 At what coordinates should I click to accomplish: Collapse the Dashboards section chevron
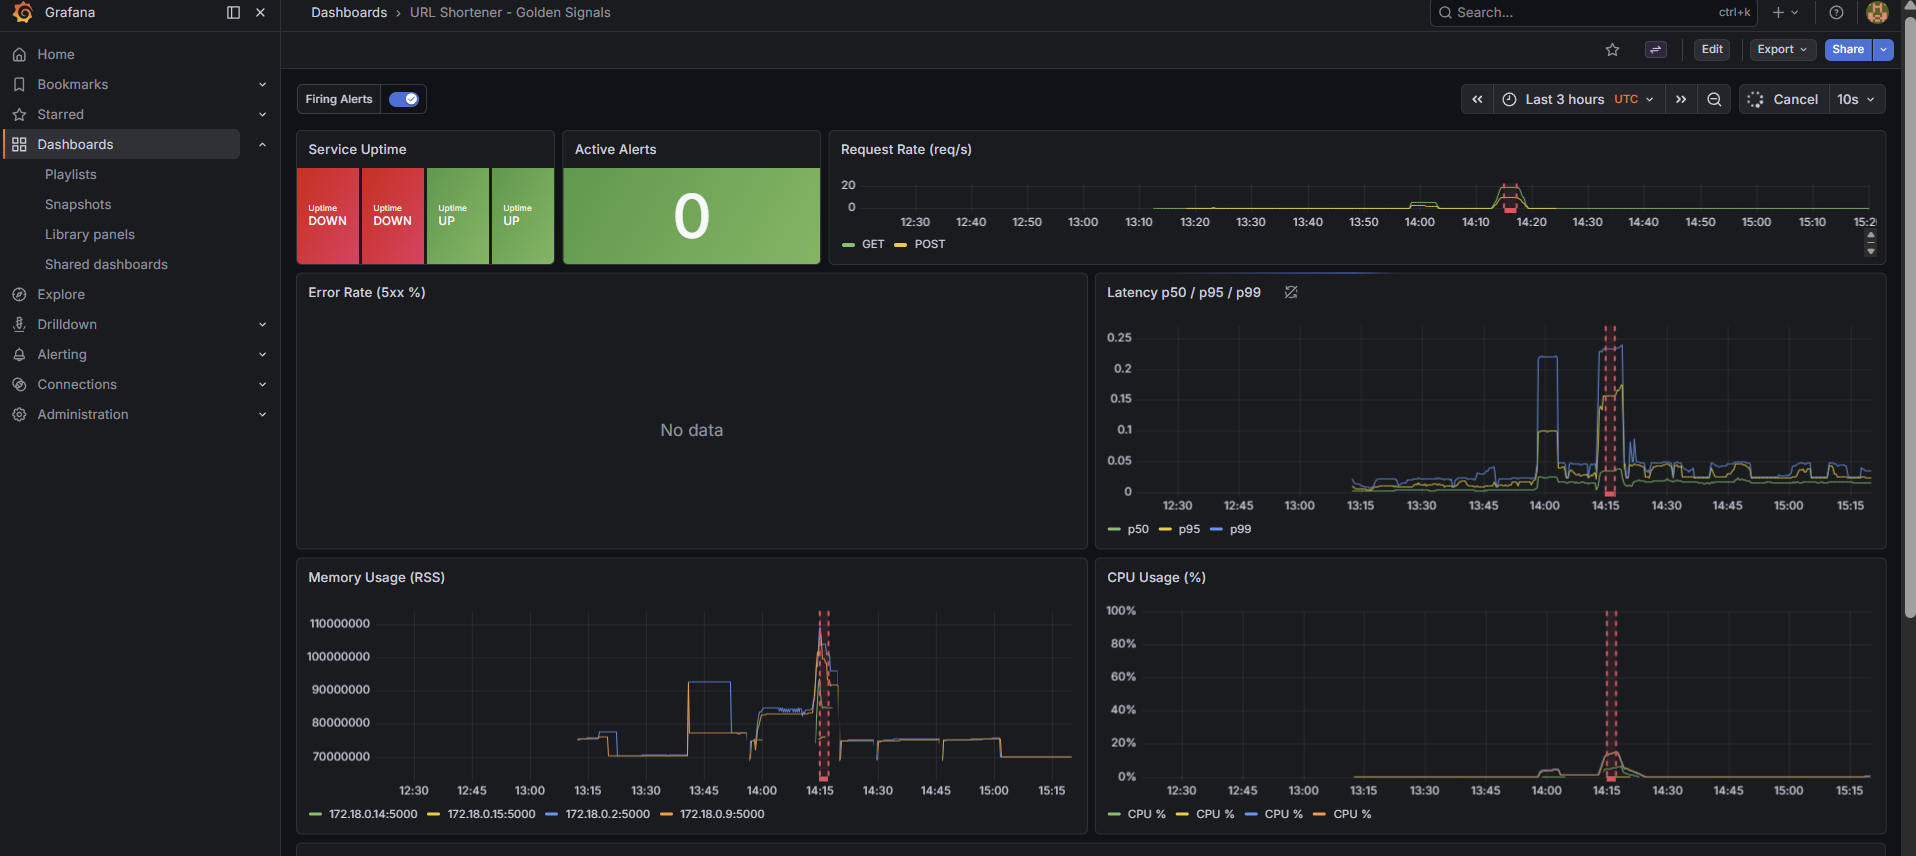[262, 144]
